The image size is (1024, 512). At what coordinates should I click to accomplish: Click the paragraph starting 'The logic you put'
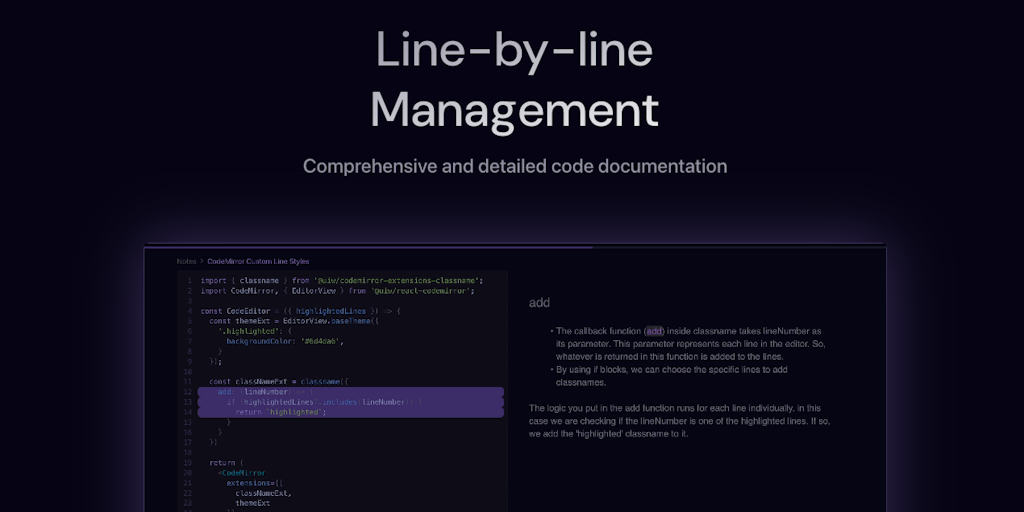(679, 420)
